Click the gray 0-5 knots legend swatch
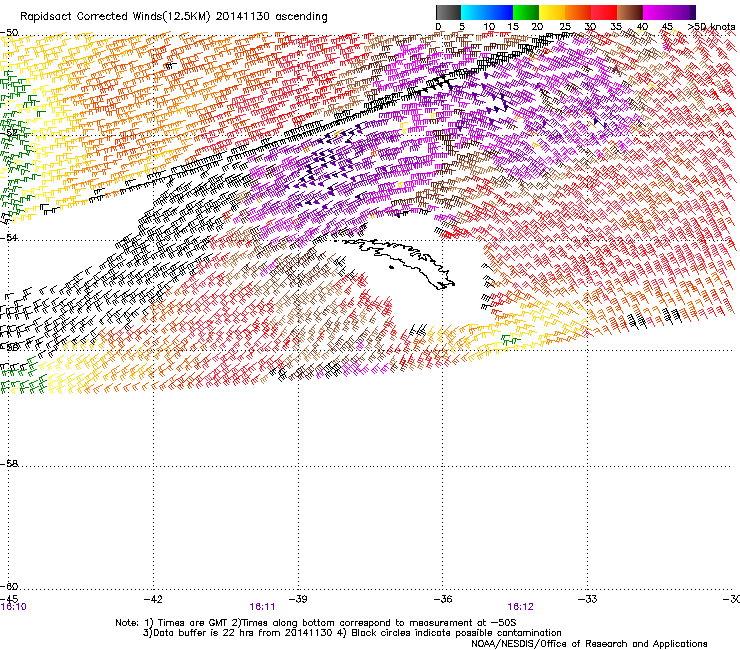The height and width of the screenshot is (650, 740). pos(448,12)
